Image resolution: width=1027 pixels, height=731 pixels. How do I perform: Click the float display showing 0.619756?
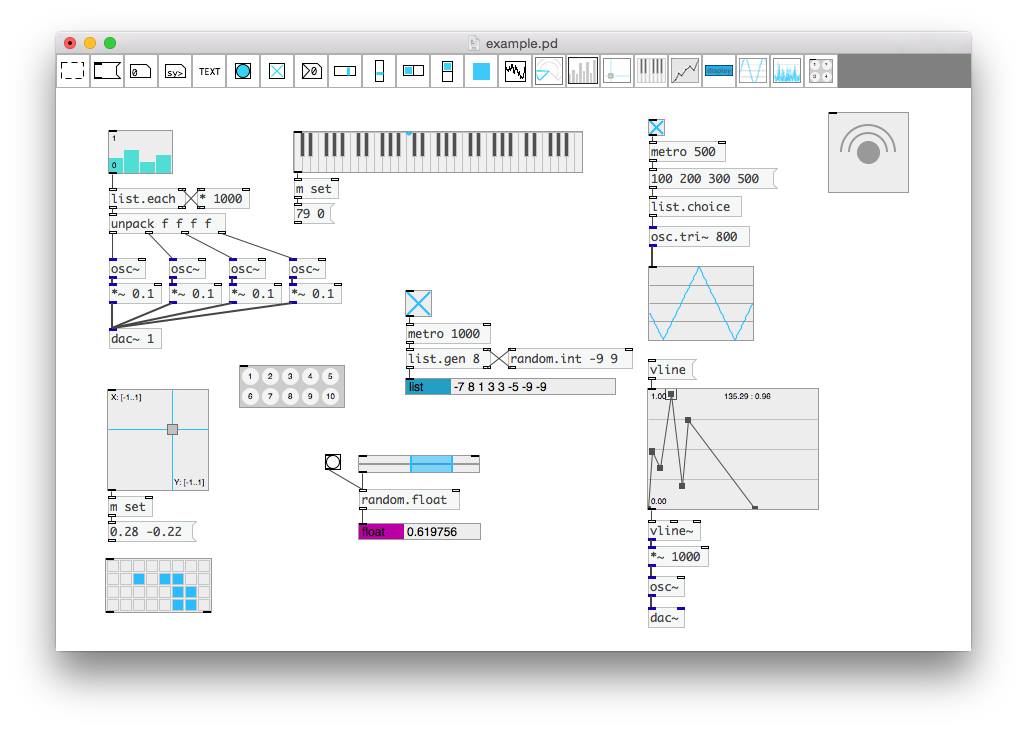tap(419, 532)
